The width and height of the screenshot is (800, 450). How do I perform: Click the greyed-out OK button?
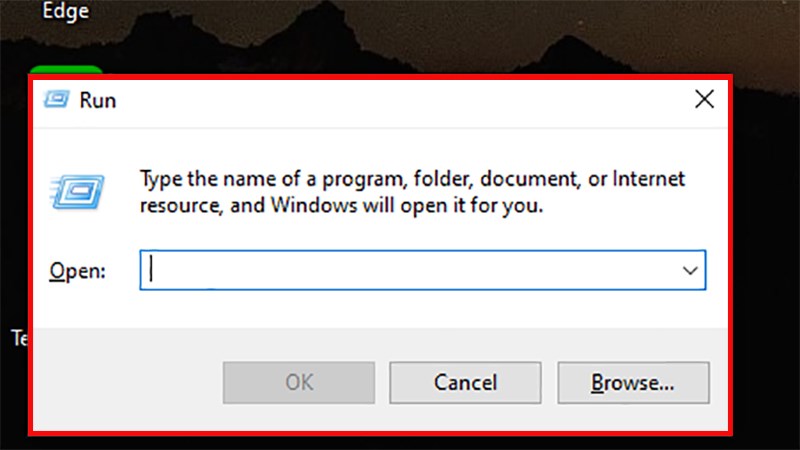299,383
